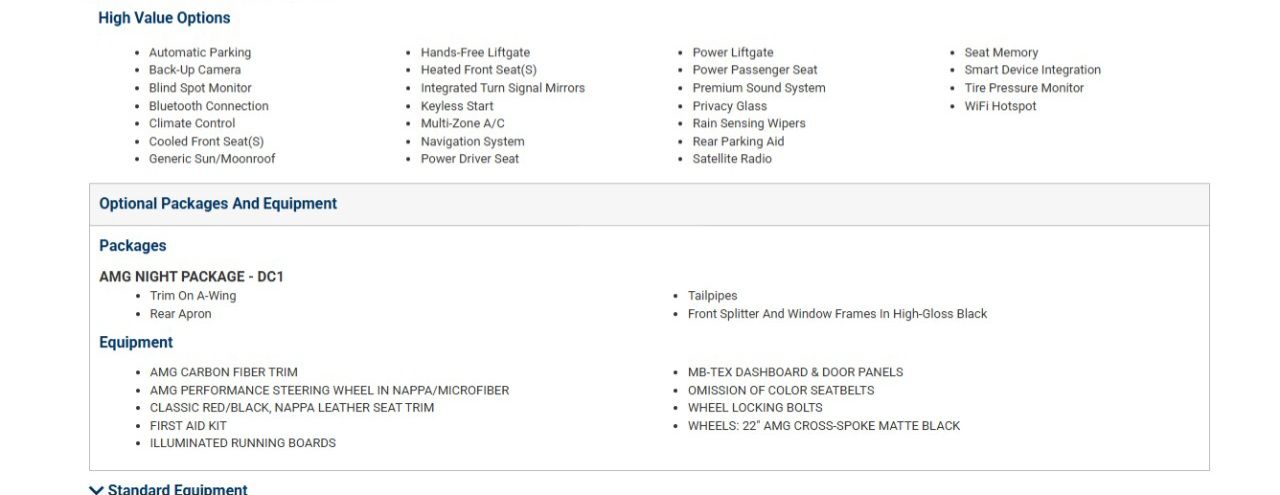Select the 22" AMG cross-spoke wheels entry
Screen dimensions: 1280x495
824,426
